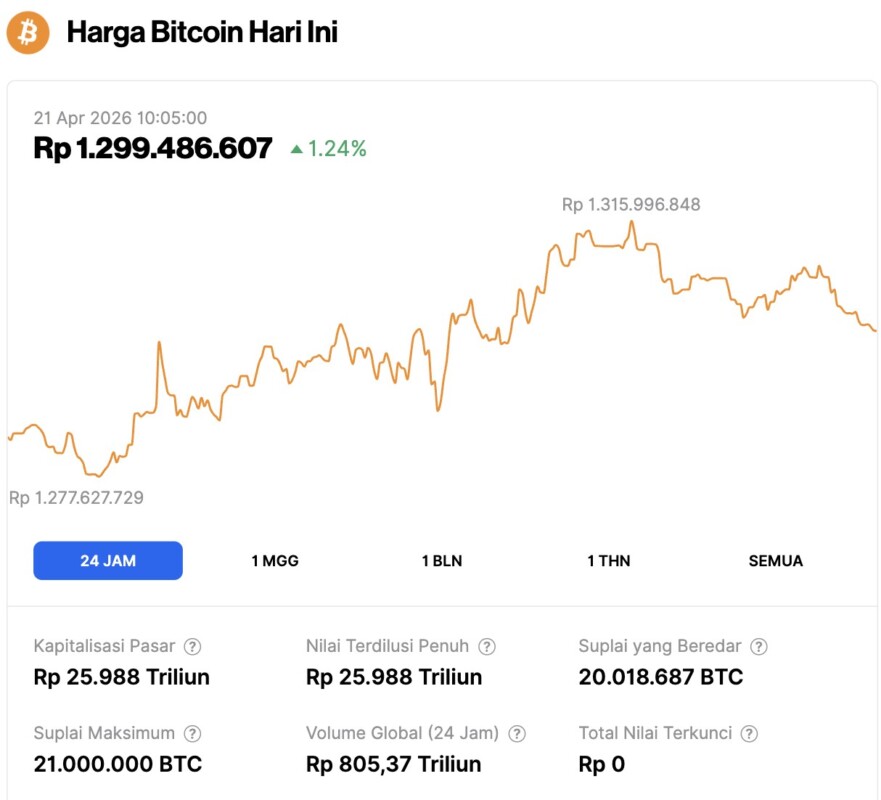Click the chart low label Rp 1.277.627.729
Image resolution: width=881 pixels, height=800 pixels.
tap(76, 498)
